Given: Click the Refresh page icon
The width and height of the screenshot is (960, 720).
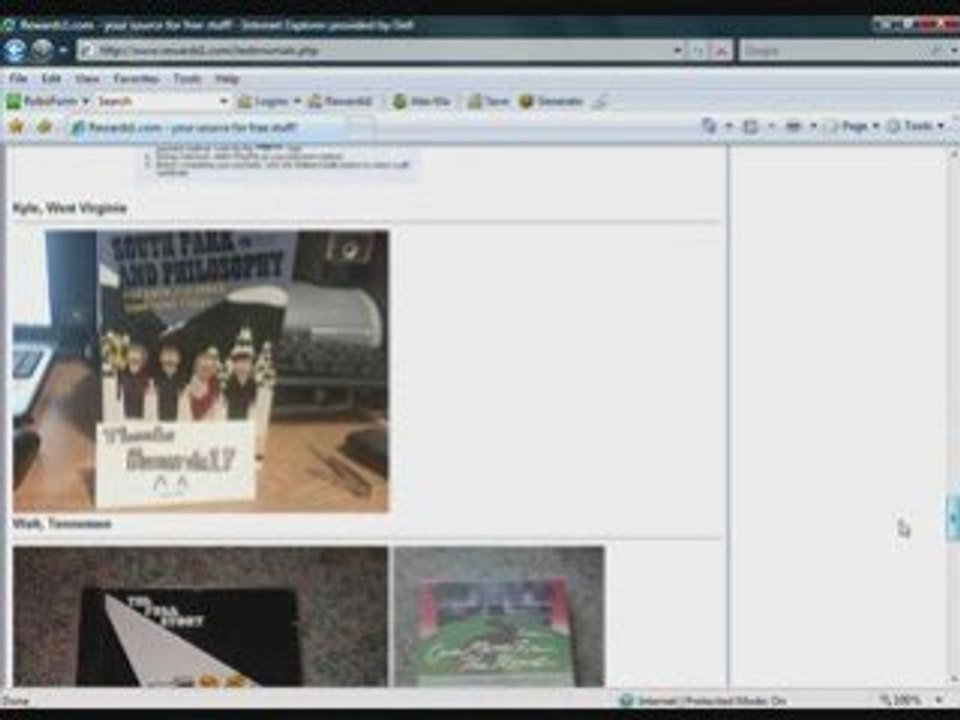Looking at the screenshot, I should [x=699, y=51].
